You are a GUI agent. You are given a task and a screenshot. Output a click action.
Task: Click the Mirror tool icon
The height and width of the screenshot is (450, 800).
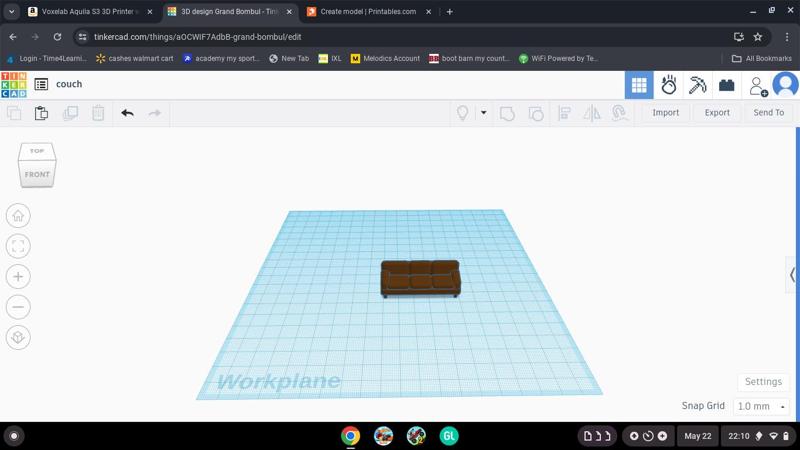coord(592,113)
